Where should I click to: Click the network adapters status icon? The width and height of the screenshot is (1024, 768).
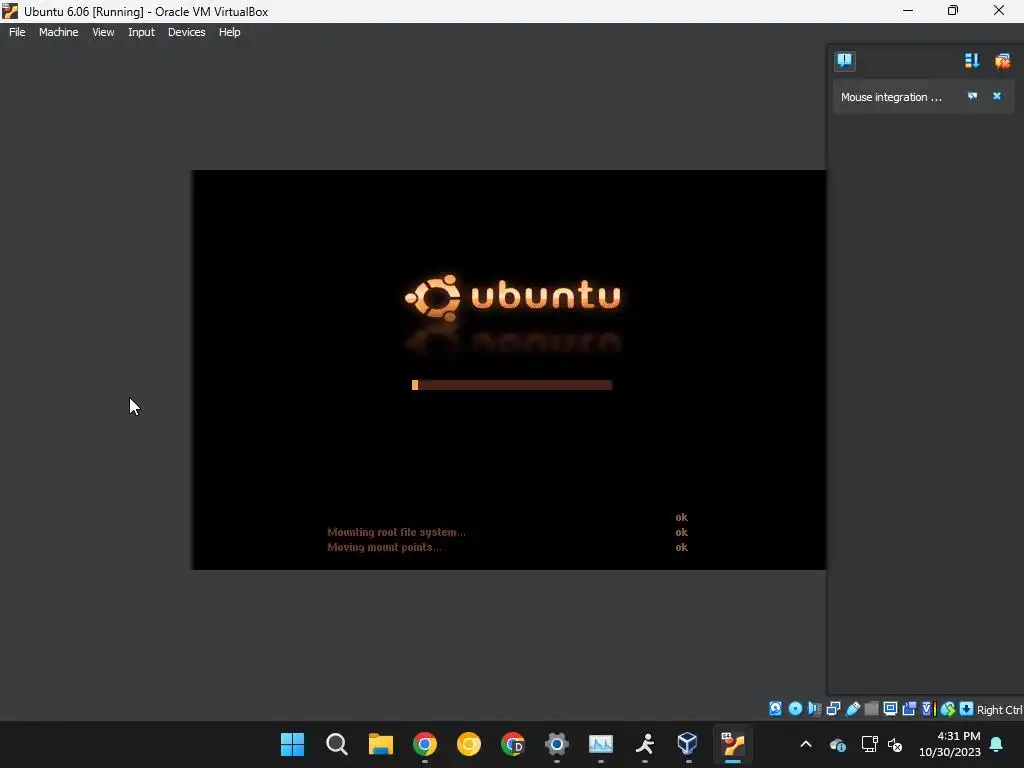point(833,709)
